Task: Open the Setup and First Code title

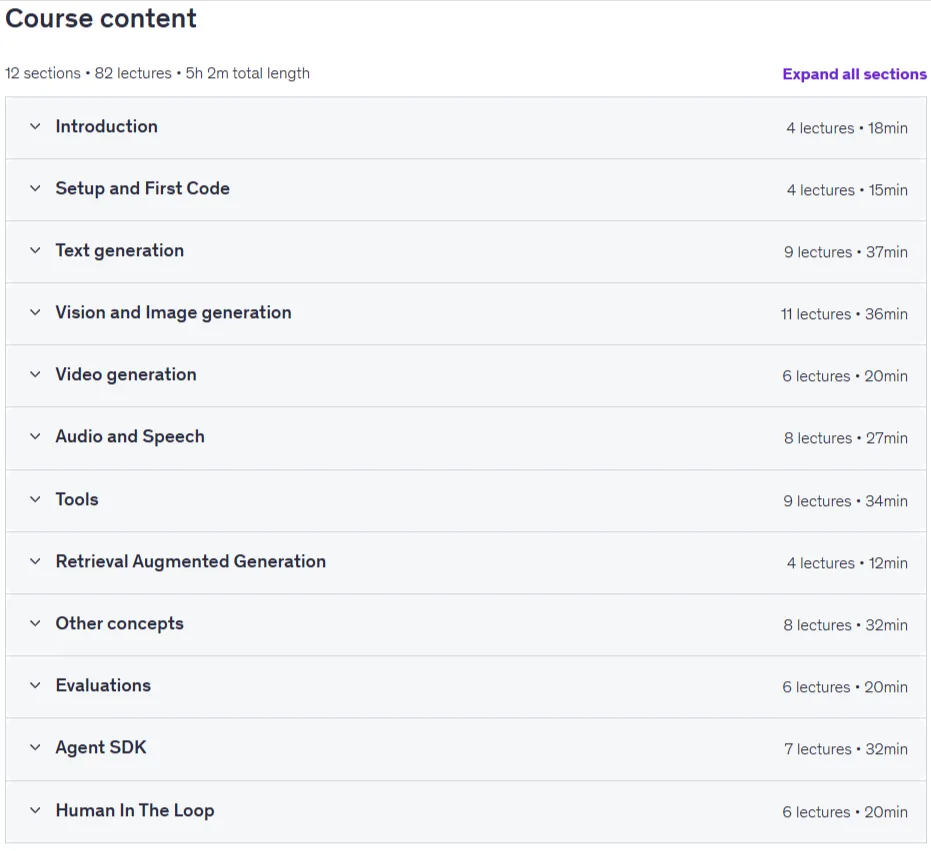Action: pyautogui.click(x=142, y=188)
